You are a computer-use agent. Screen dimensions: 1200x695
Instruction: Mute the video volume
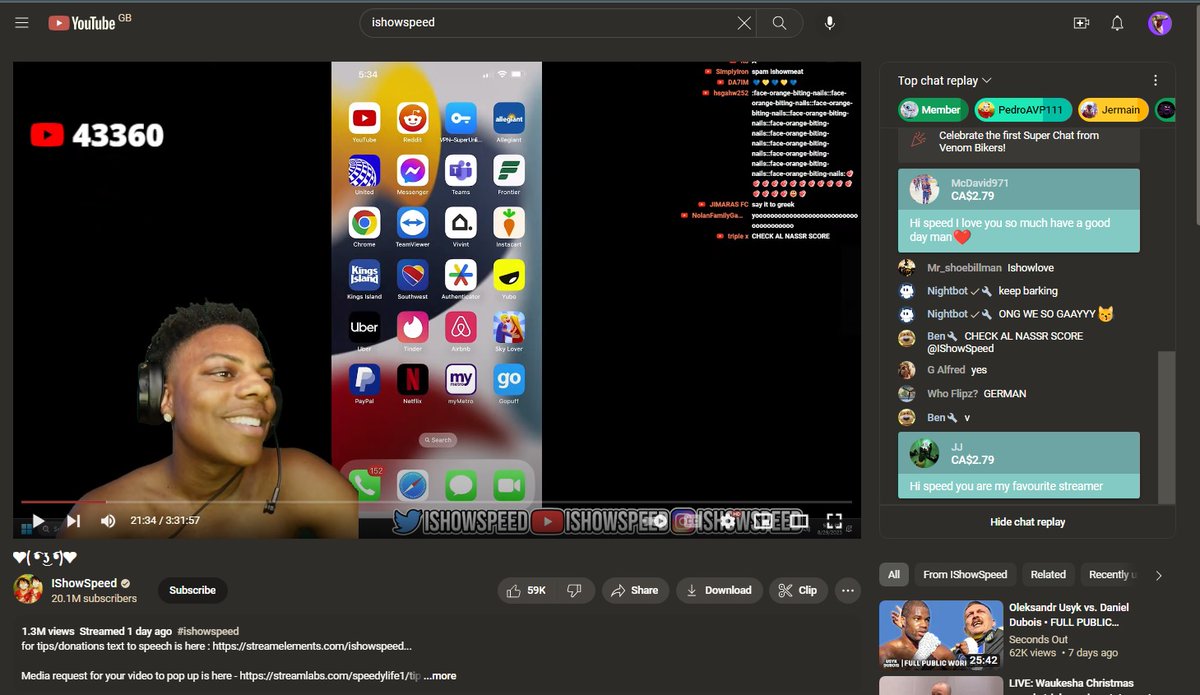click(108, 520)
